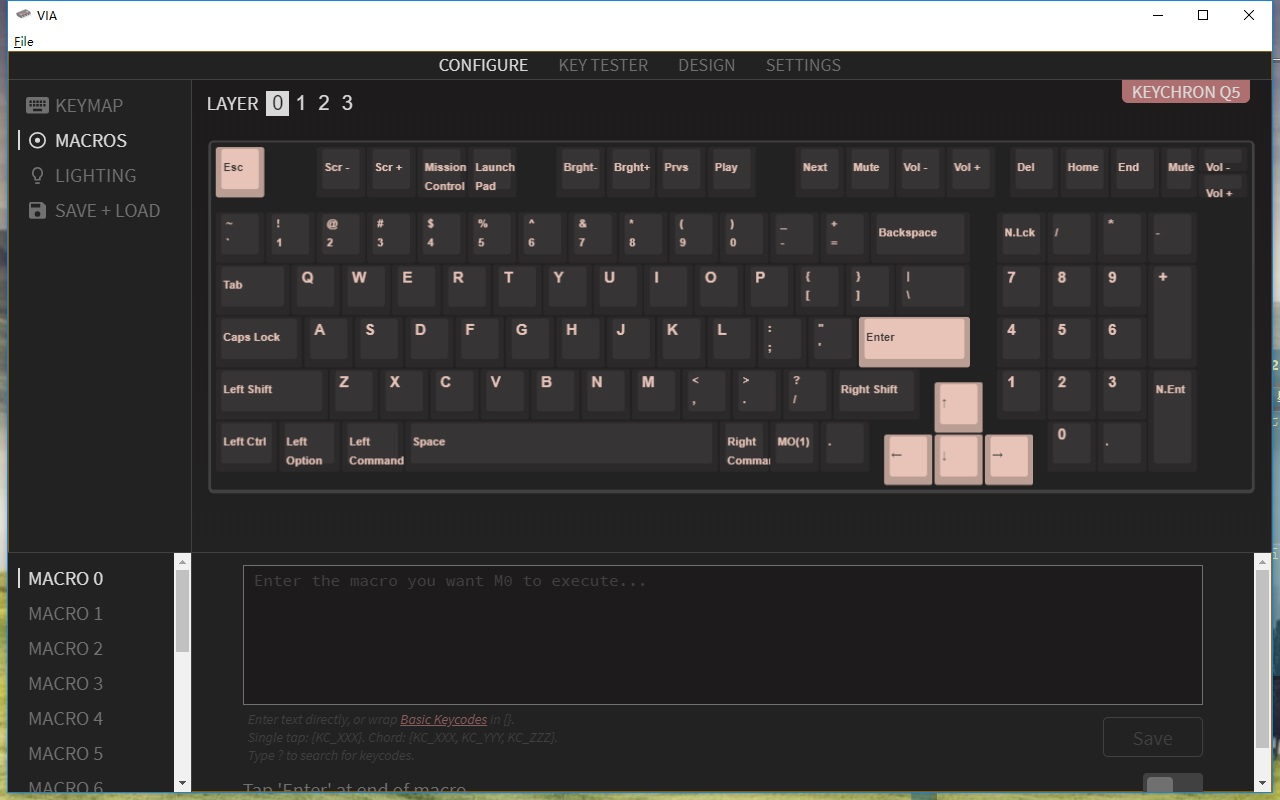
Task: Click the down arrow key on keyboard
Action: (x=958, y=458)
